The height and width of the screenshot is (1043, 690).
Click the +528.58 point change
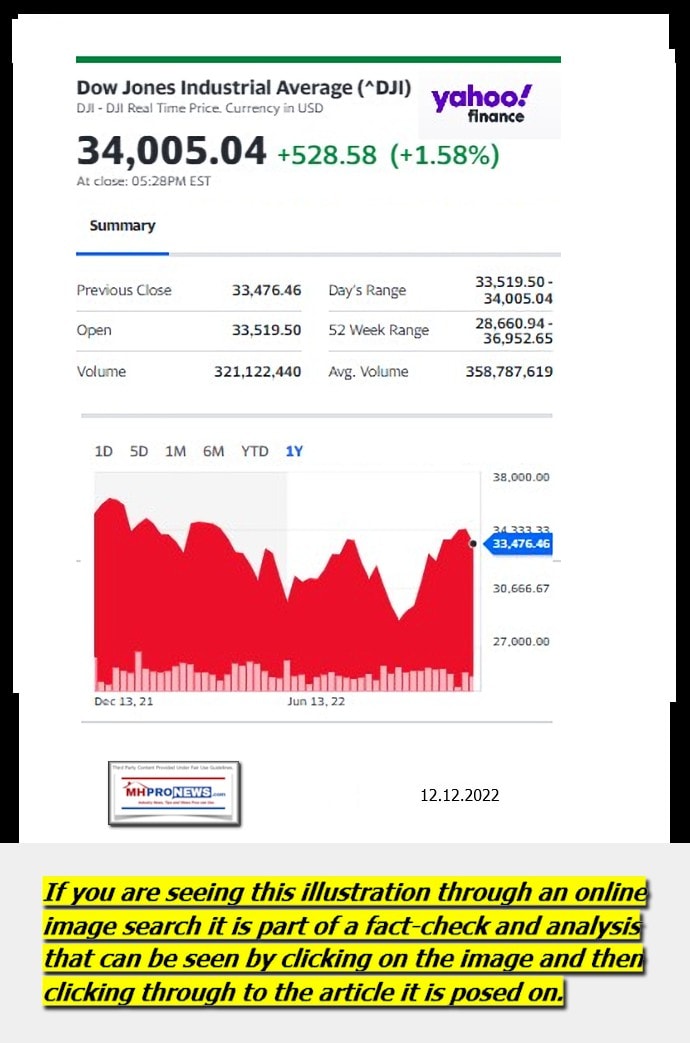327,155
